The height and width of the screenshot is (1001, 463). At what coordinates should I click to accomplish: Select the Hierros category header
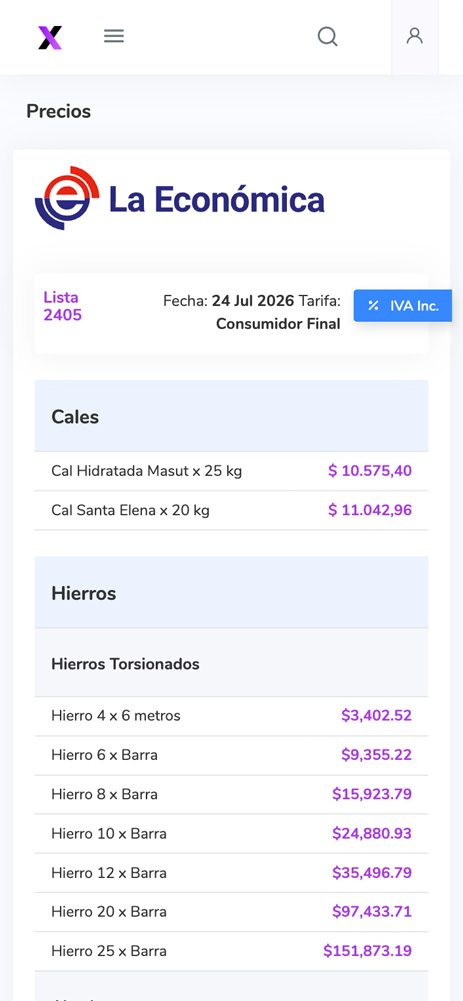[x=231, y=592]
